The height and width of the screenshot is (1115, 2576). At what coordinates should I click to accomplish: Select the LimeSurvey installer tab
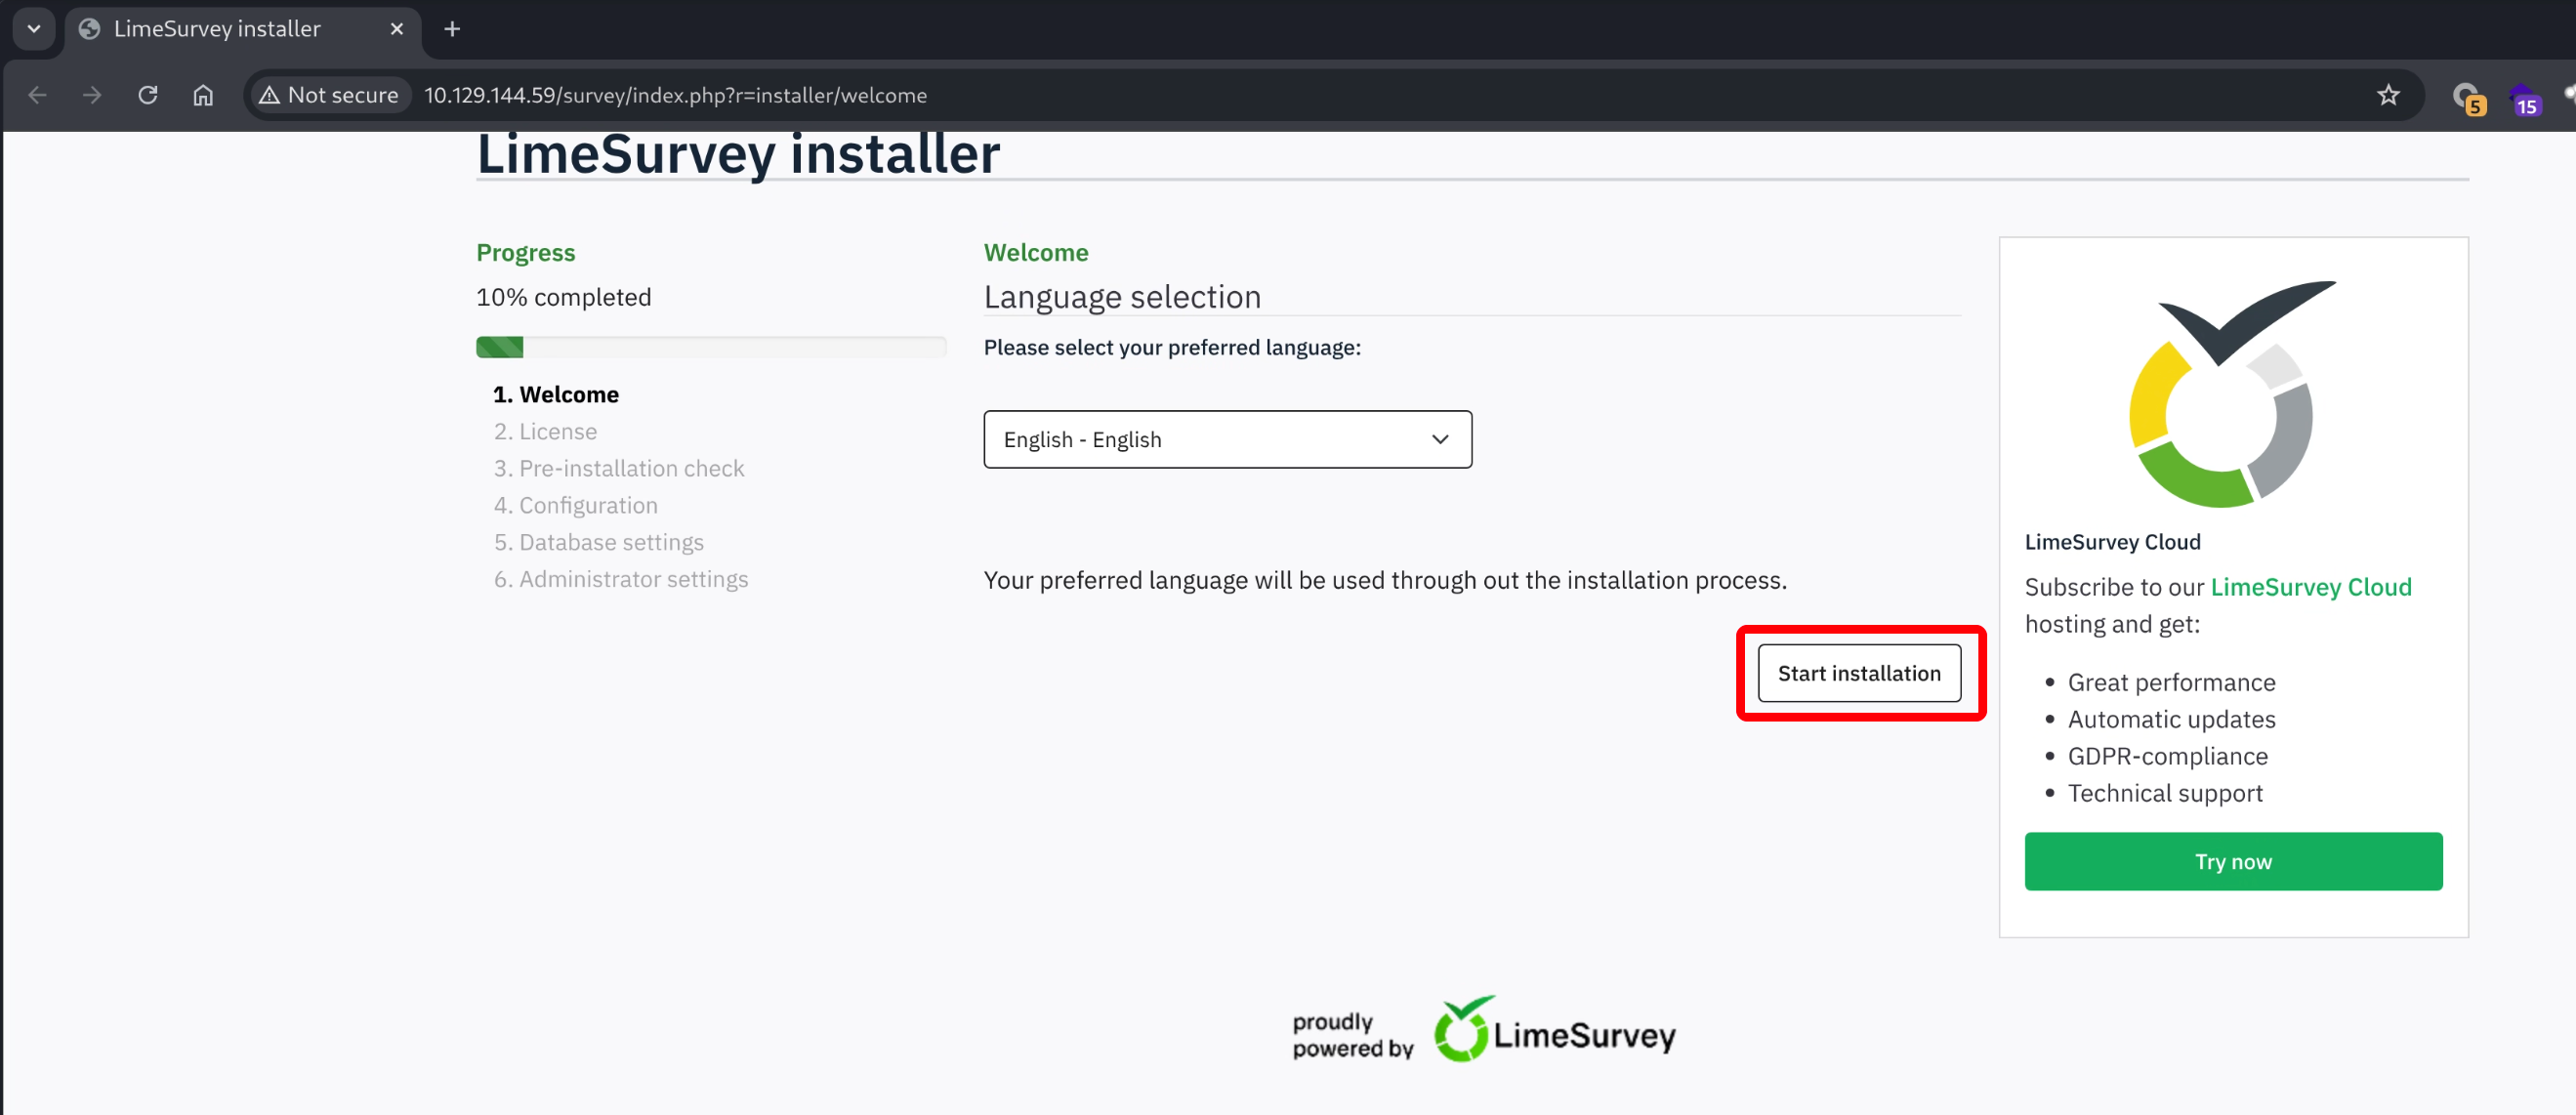[x=217, y=29]
